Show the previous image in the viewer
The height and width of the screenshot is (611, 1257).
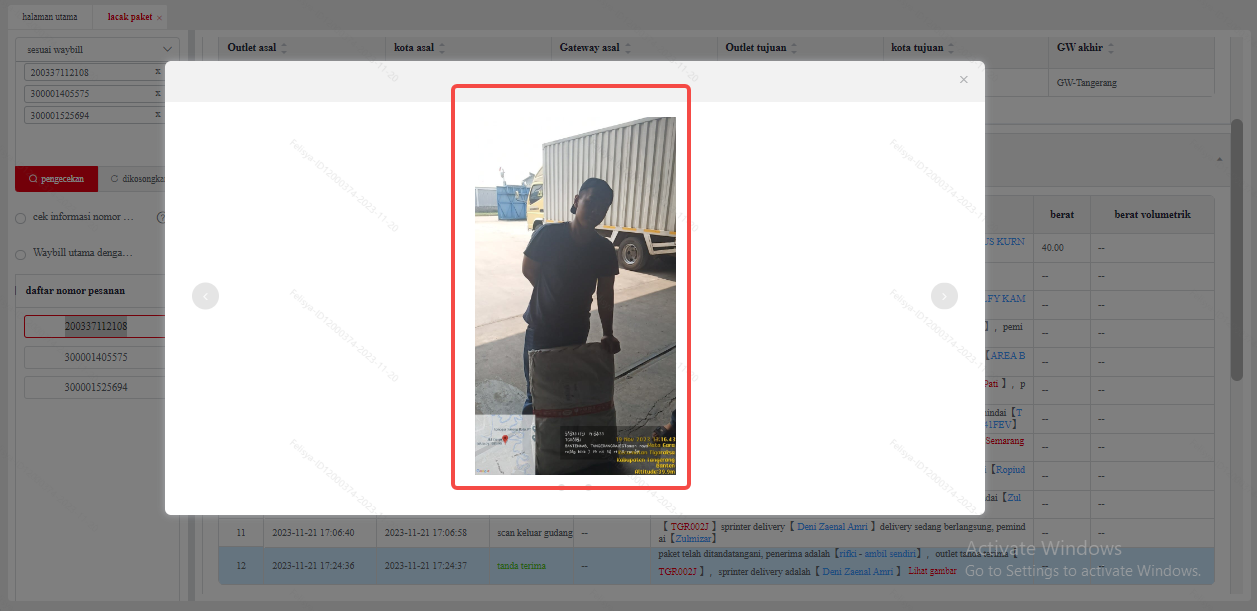click(x=205, y=296)
